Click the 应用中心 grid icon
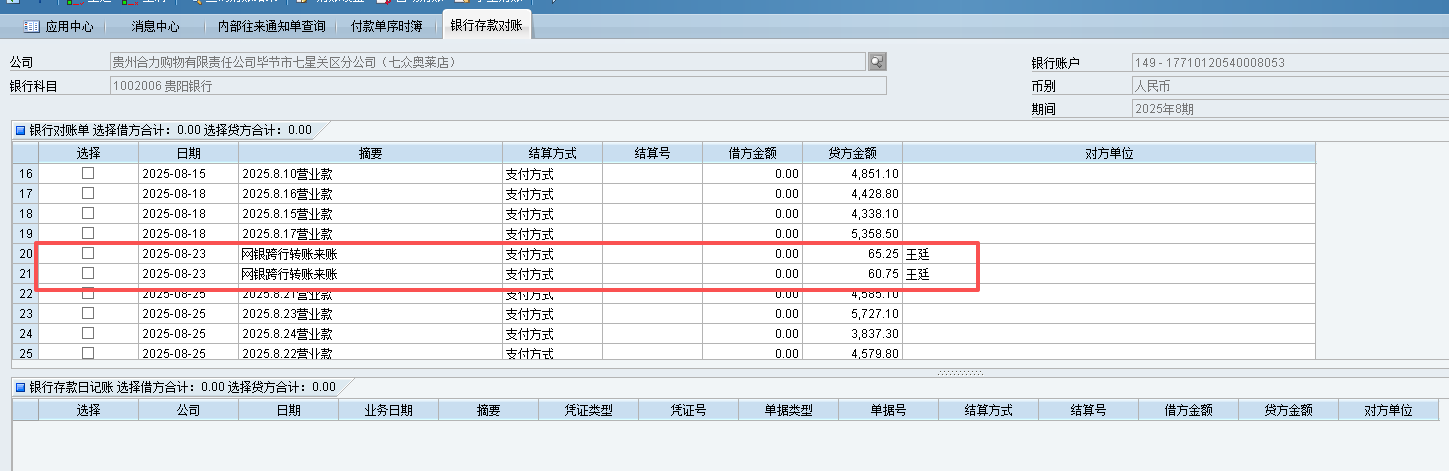1449x471 pixels. click(x=32, y=26)
